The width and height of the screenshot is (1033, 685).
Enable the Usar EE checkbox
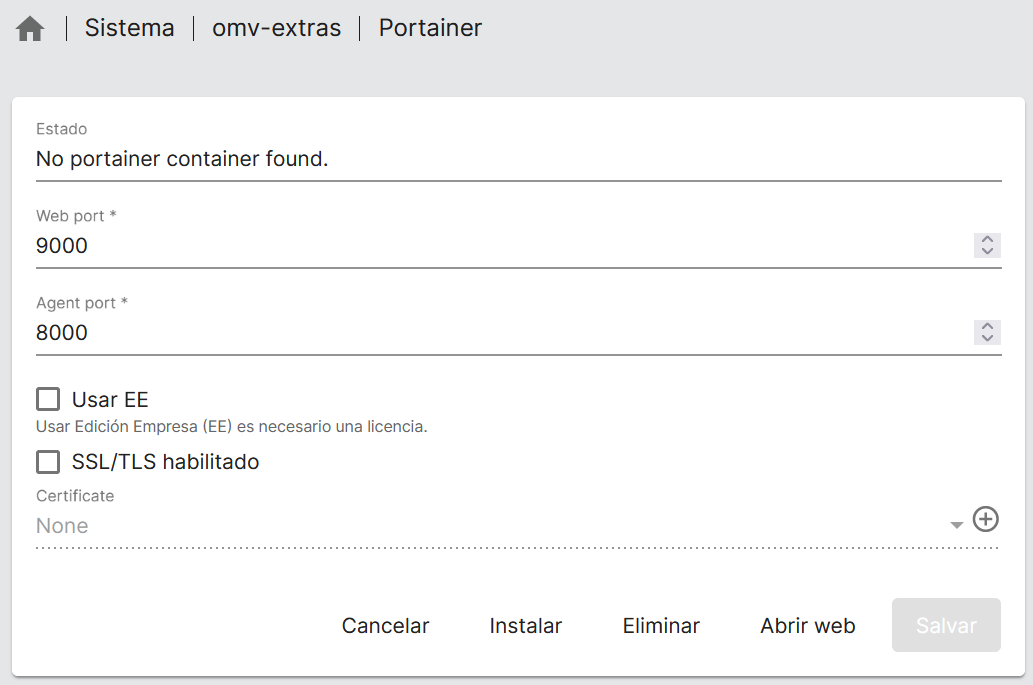(x=48, y=400)
